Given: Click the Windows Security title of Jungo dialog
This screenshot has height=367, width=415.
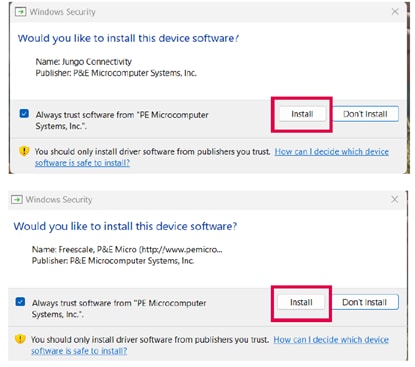Looking at the screenshot, I should [x=62, y=12].
